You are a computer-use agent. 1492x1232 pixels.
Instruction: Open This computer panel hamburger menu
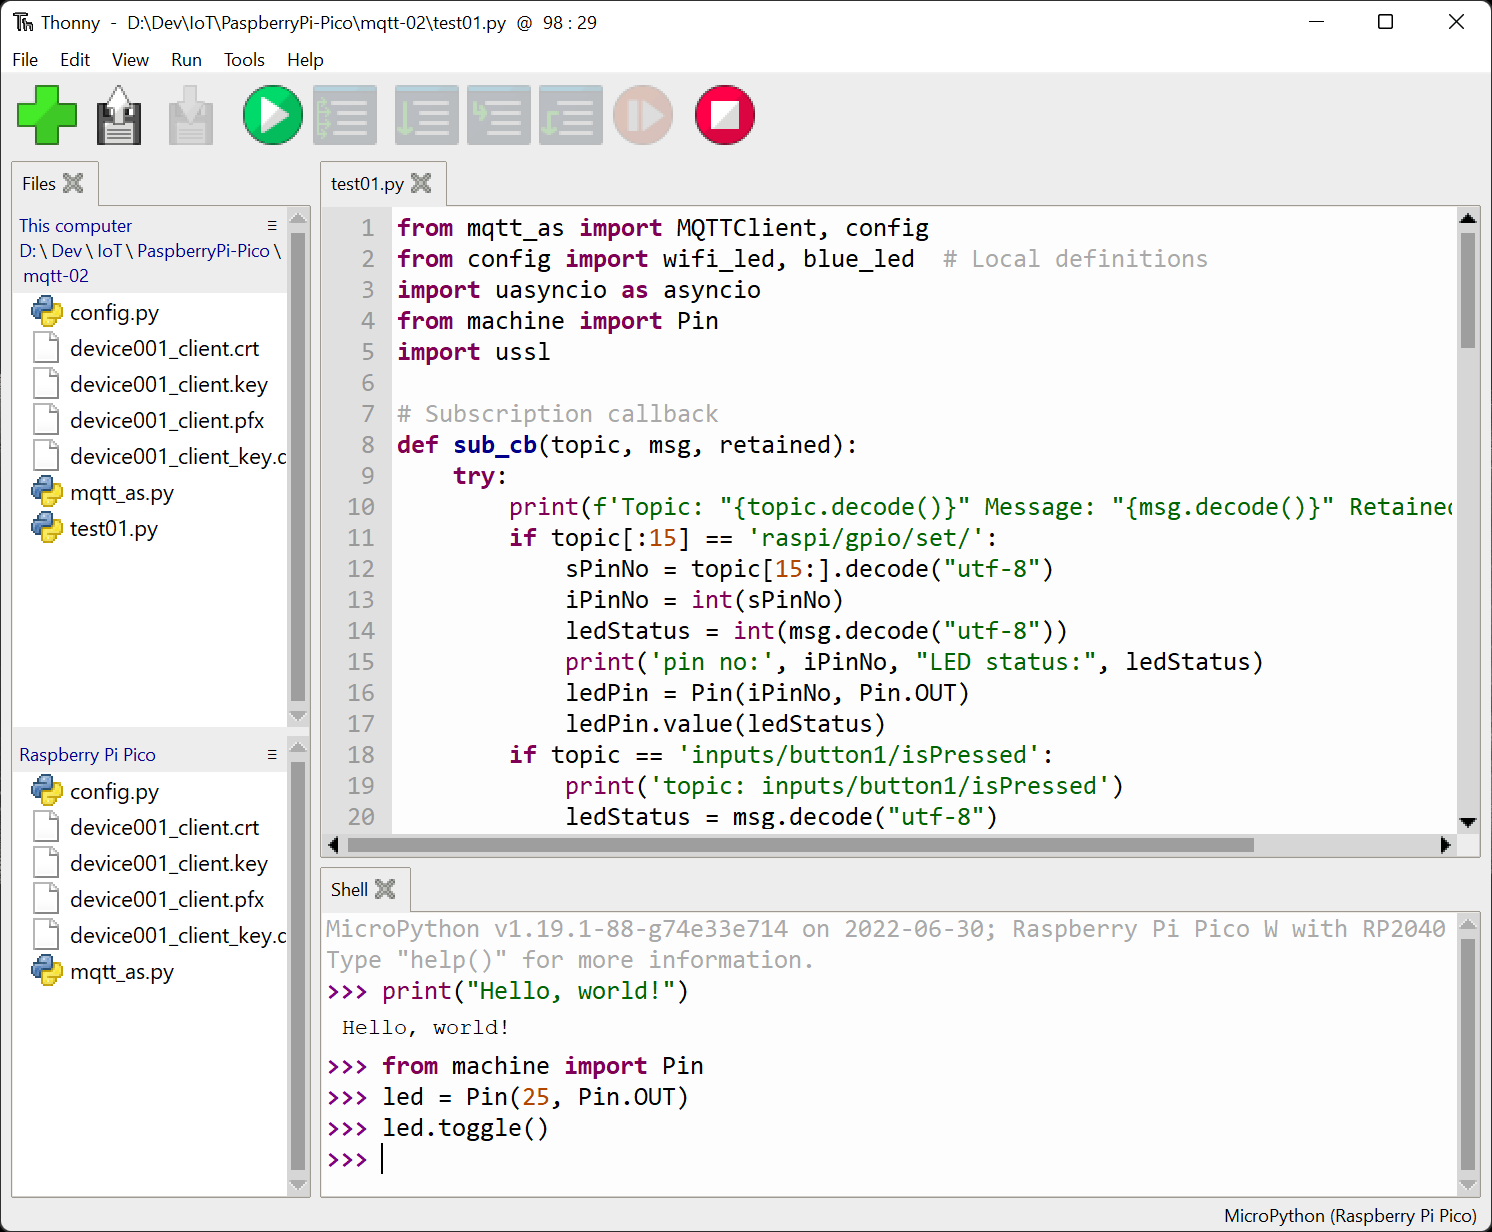(272, 225)
